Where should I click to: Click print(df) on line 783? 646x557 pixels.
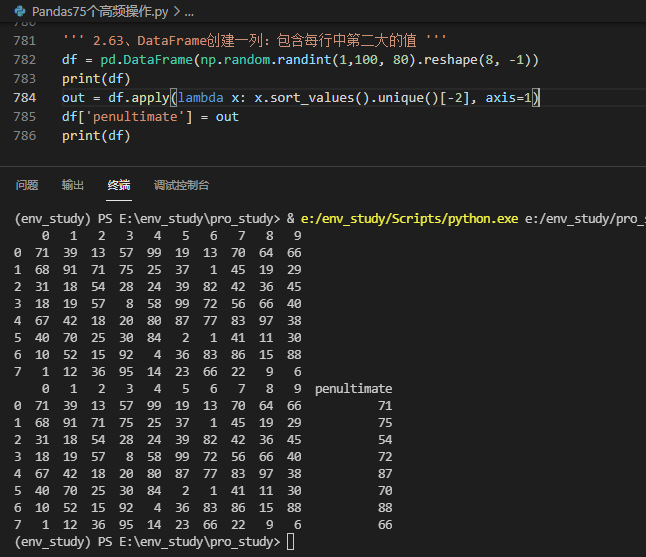pyautogui.click(x=96, y=79)
